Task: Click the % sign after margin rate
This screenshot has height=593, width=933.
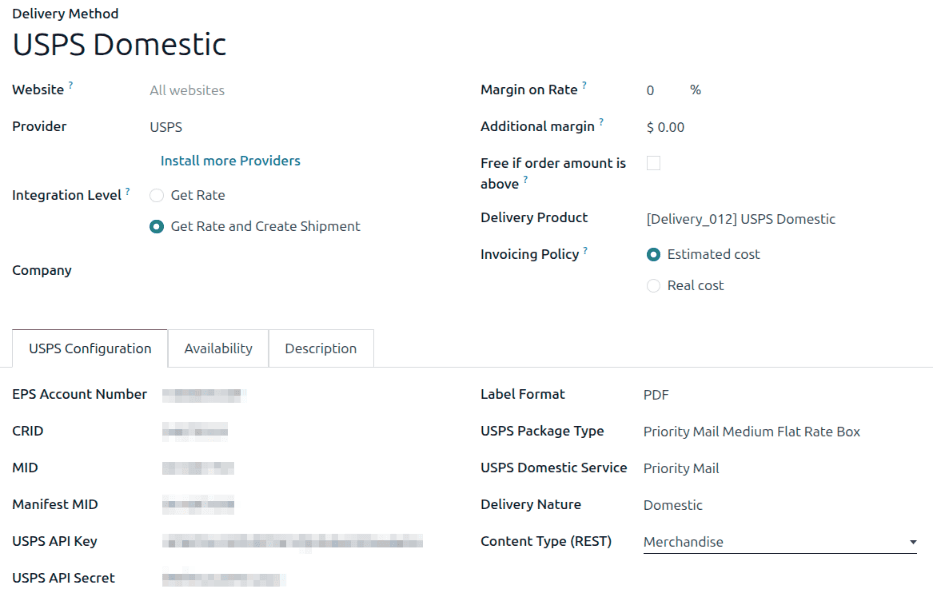Action: pos(696,90)
